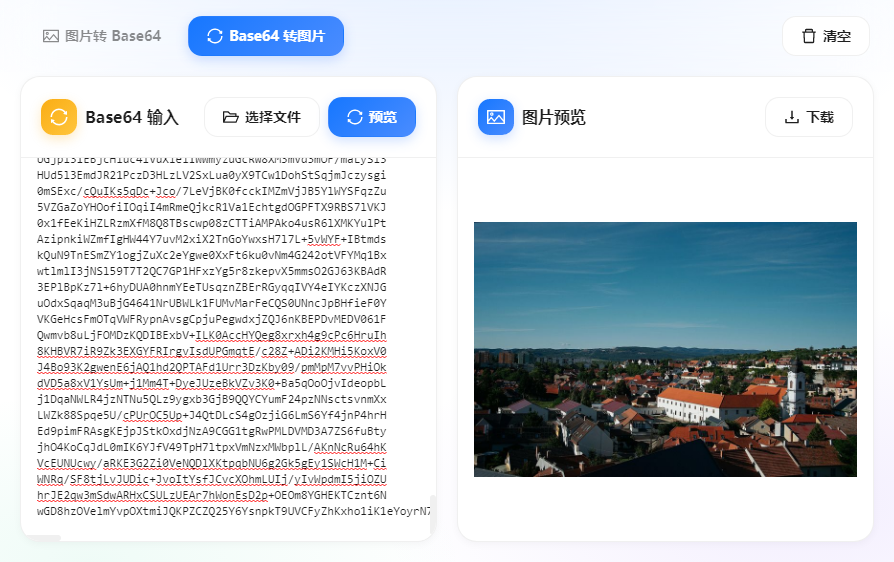Switch to the 图片转 Base64 tab
This screenshot has height=562, width=894.
click(101, 36)
